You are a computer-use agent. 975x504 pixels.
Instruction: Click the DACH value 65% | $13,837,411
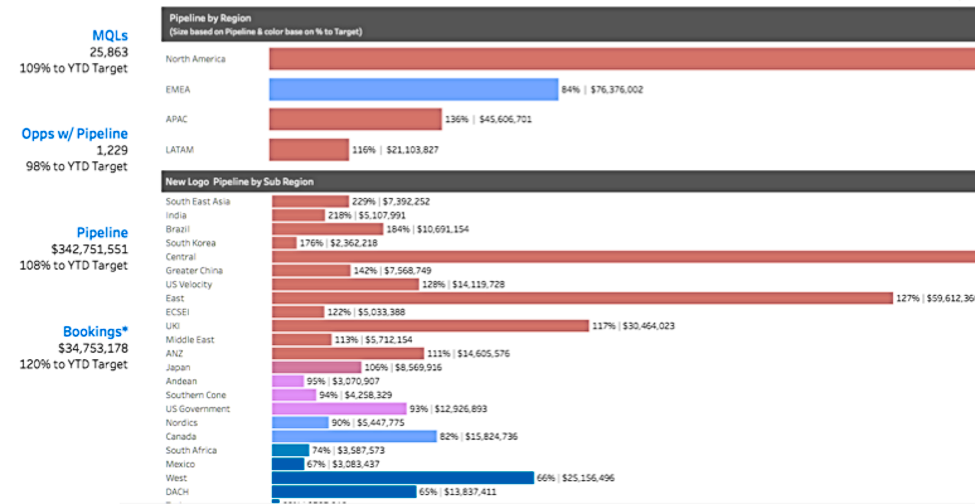460,492
